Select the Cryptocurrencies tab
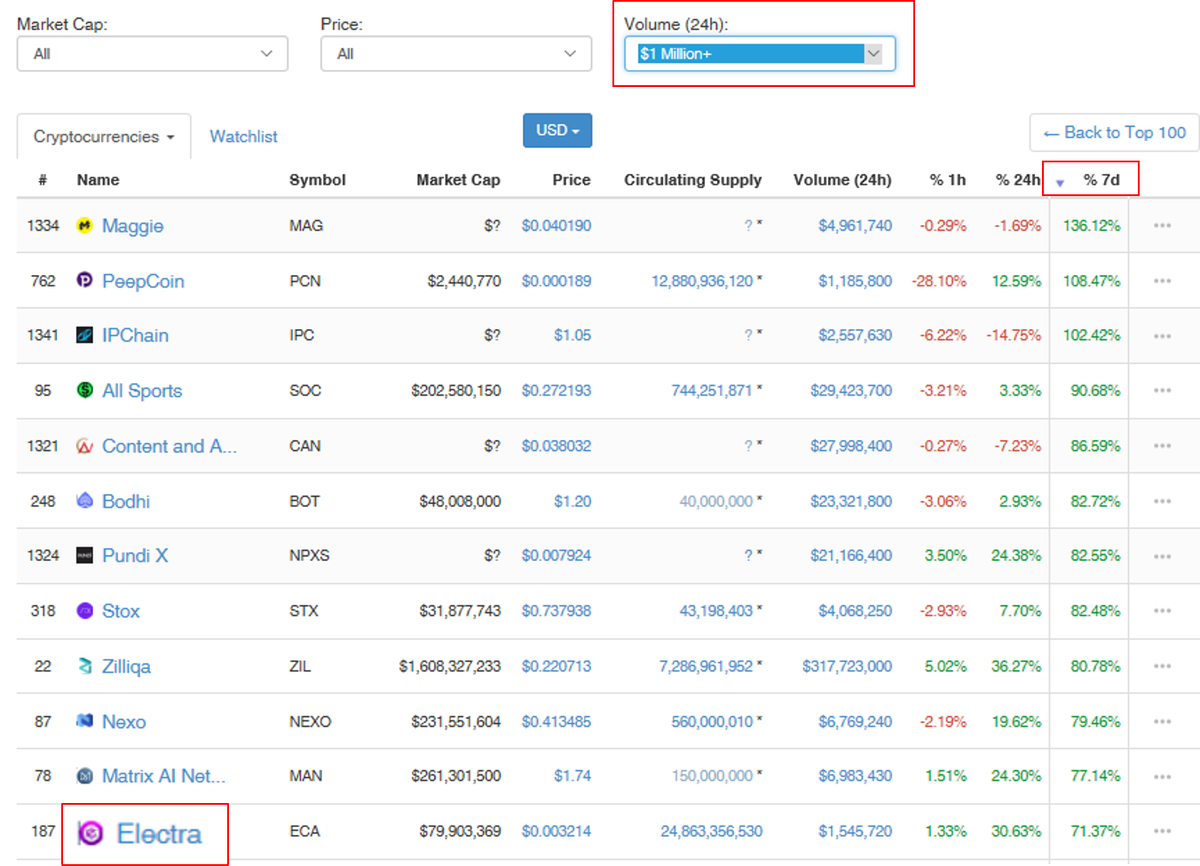This screenshot has height=866, width=1200. pos(104,137)
